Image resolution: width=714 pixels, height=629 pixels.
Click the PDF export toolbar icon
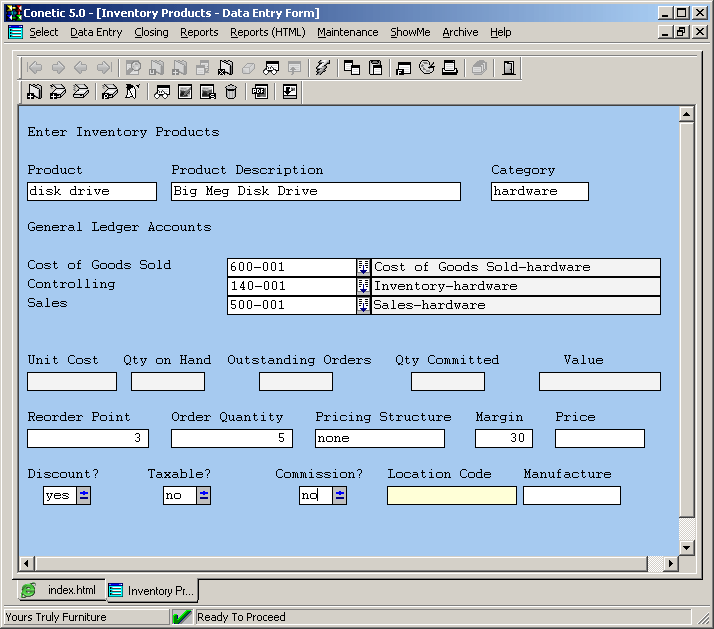pyautogui.click(x=260, y=92)
